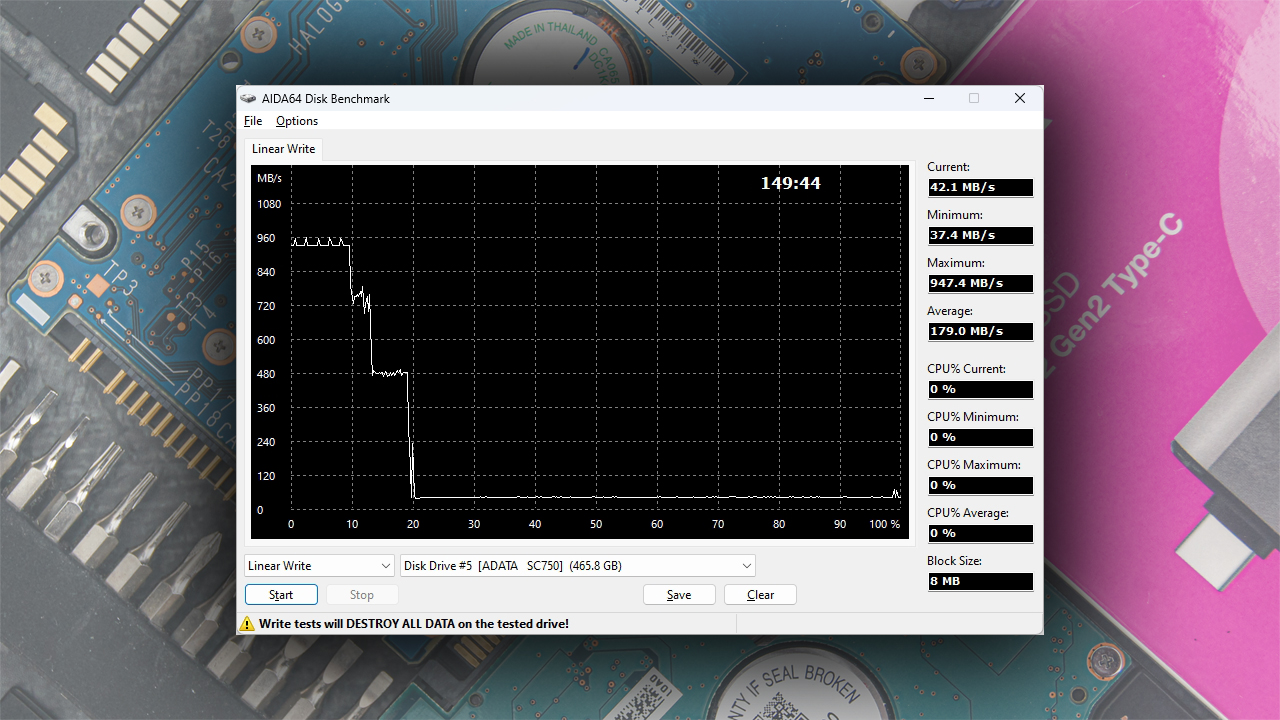Click the Block Size: label

[954, 561]
